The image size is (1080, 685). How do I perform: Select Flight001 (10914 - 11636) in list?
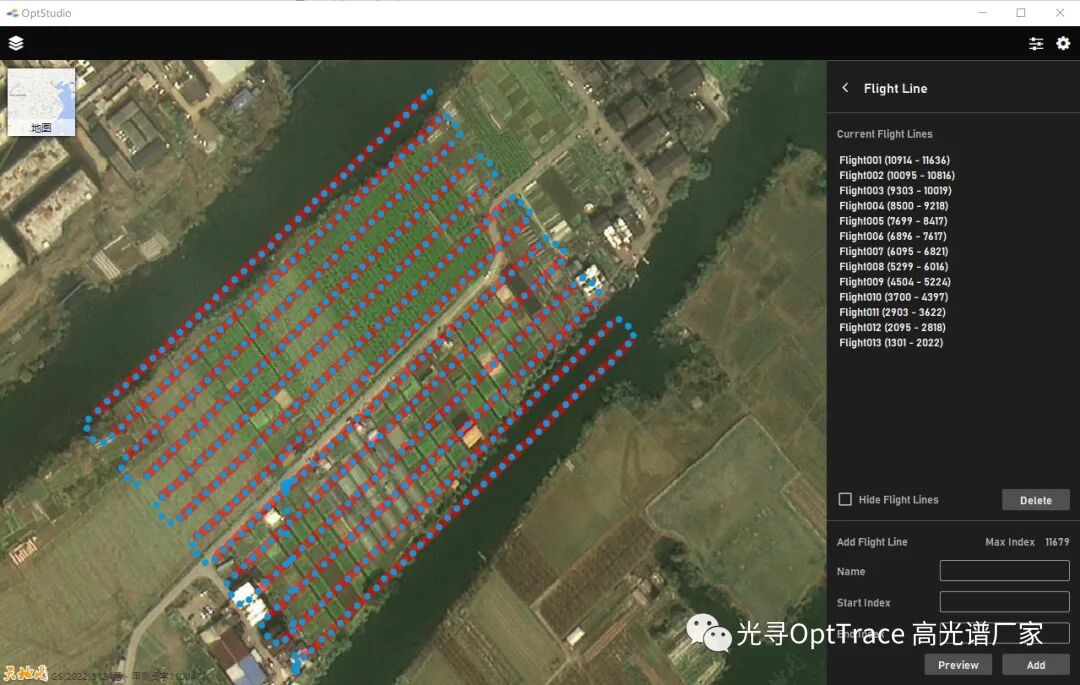click(x=894, y=160)
